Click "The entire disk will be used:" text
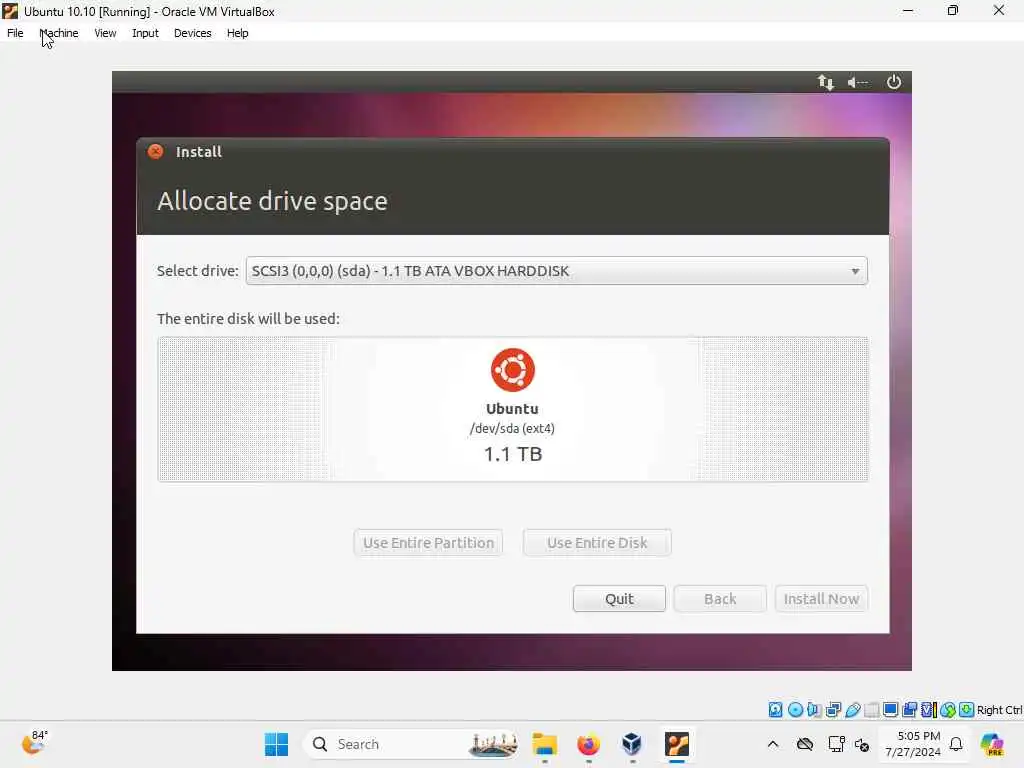This screenshot has height=768, width=1024. (248, 319)
